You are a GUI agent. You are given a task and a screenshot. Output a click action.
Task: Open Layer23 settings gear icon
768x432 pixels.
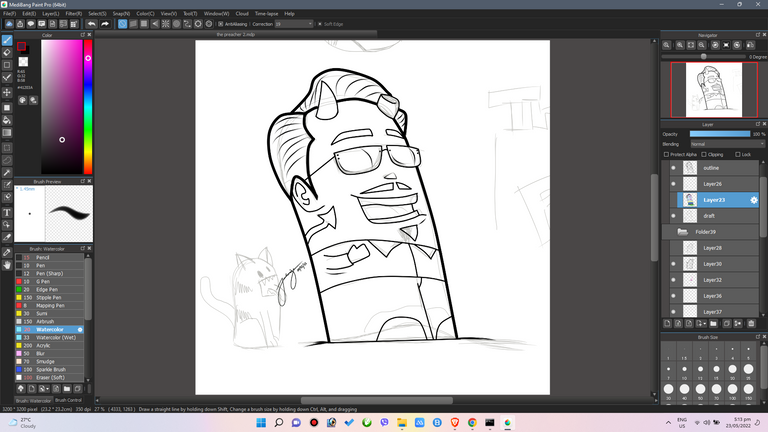click(x=753, y=200)
